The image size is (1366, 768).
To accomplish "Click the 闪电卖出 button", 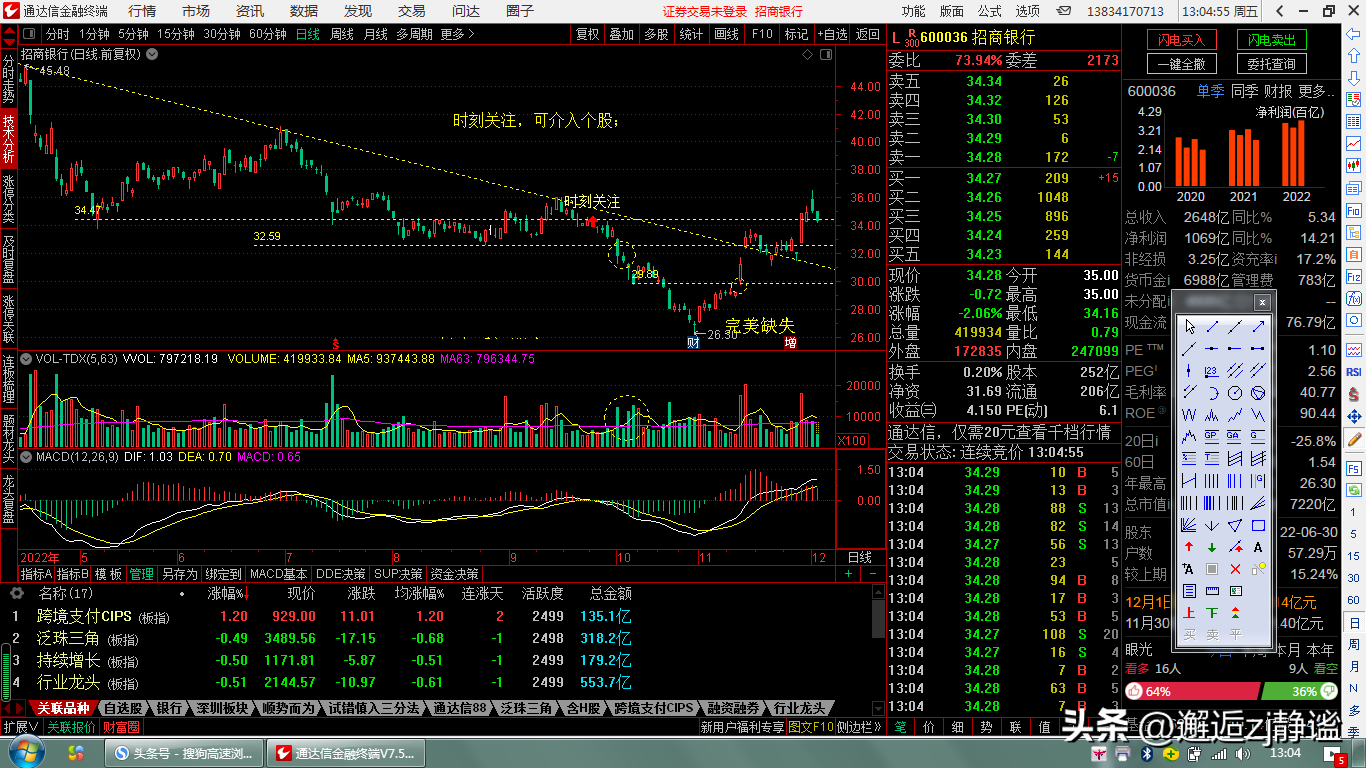I will (1272, 40).
